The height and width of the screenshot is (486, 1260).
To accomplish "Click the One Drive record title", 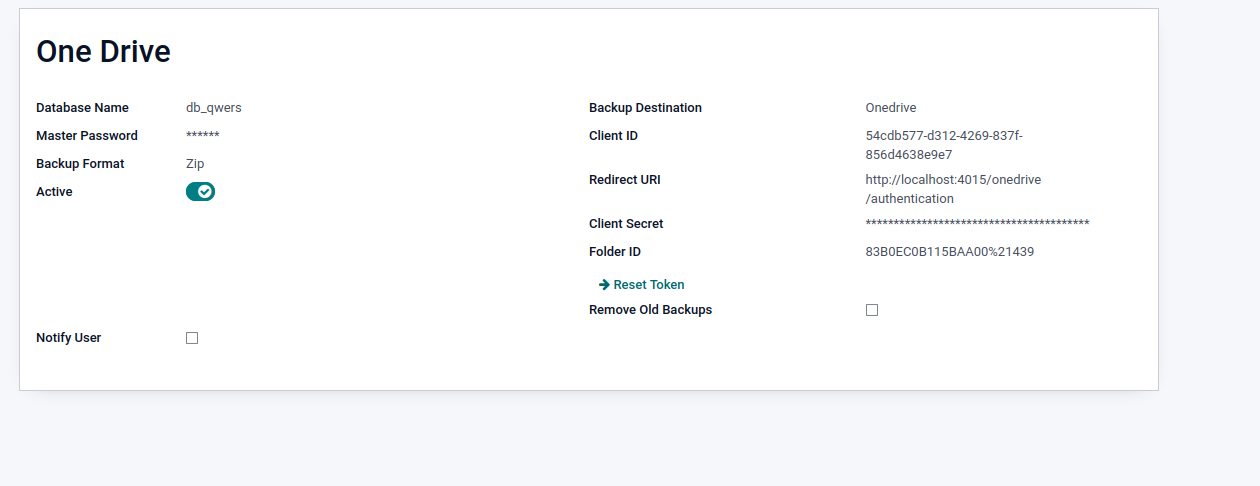I will click(x=104, y=52).
